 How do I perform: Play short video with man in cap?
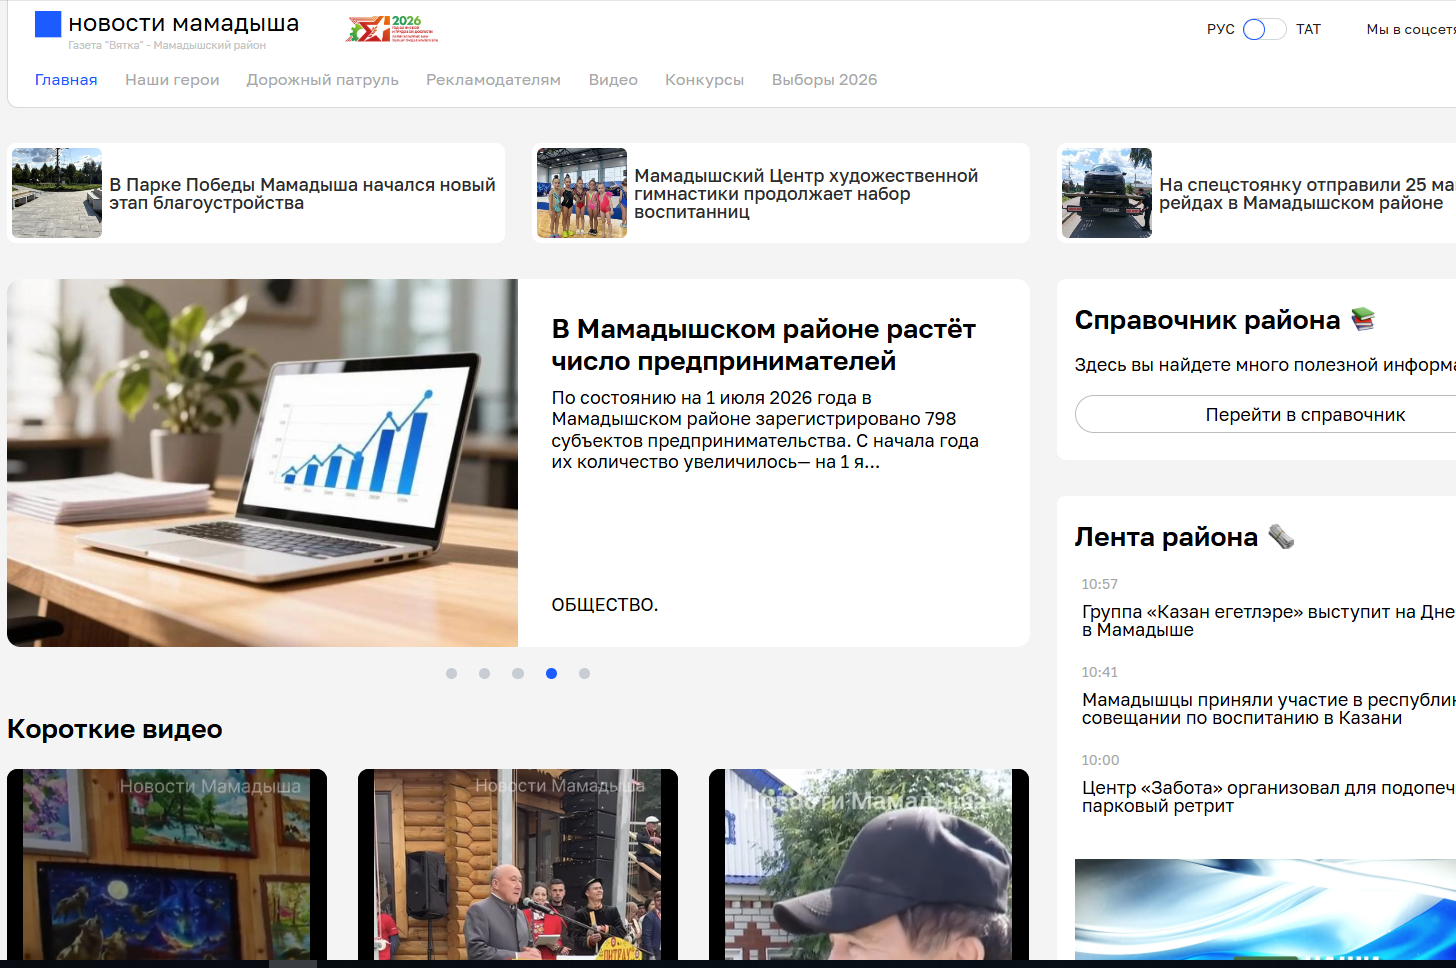pyautogui.click(x=869, y=864)
